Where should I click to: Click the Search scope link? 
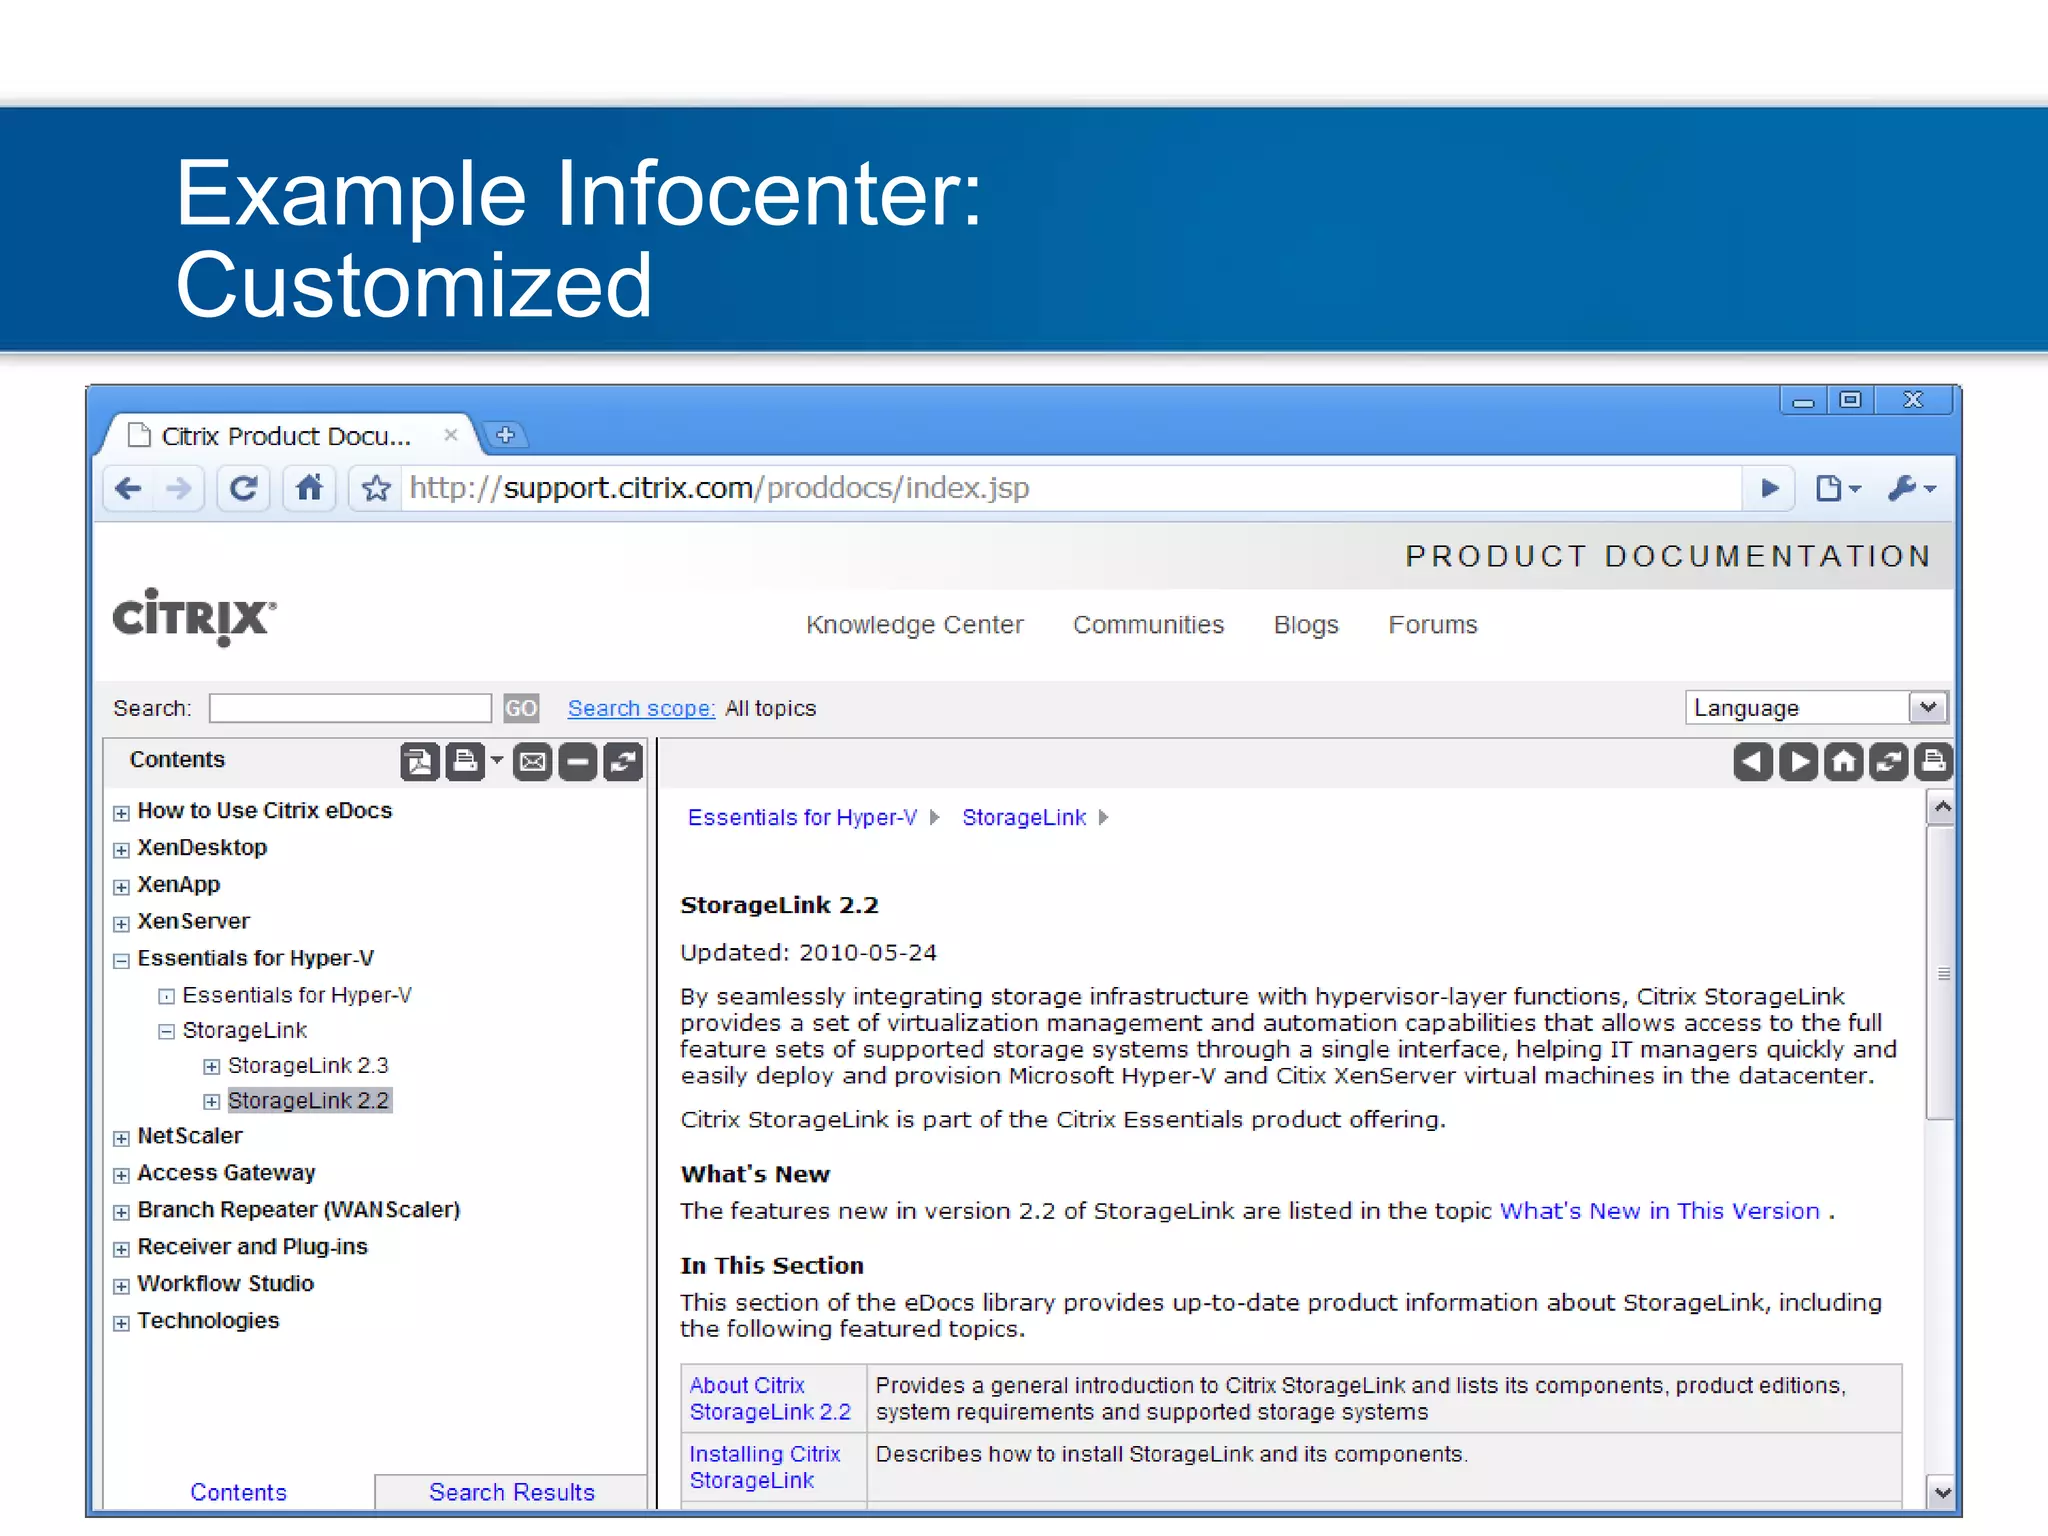(641, 708)
